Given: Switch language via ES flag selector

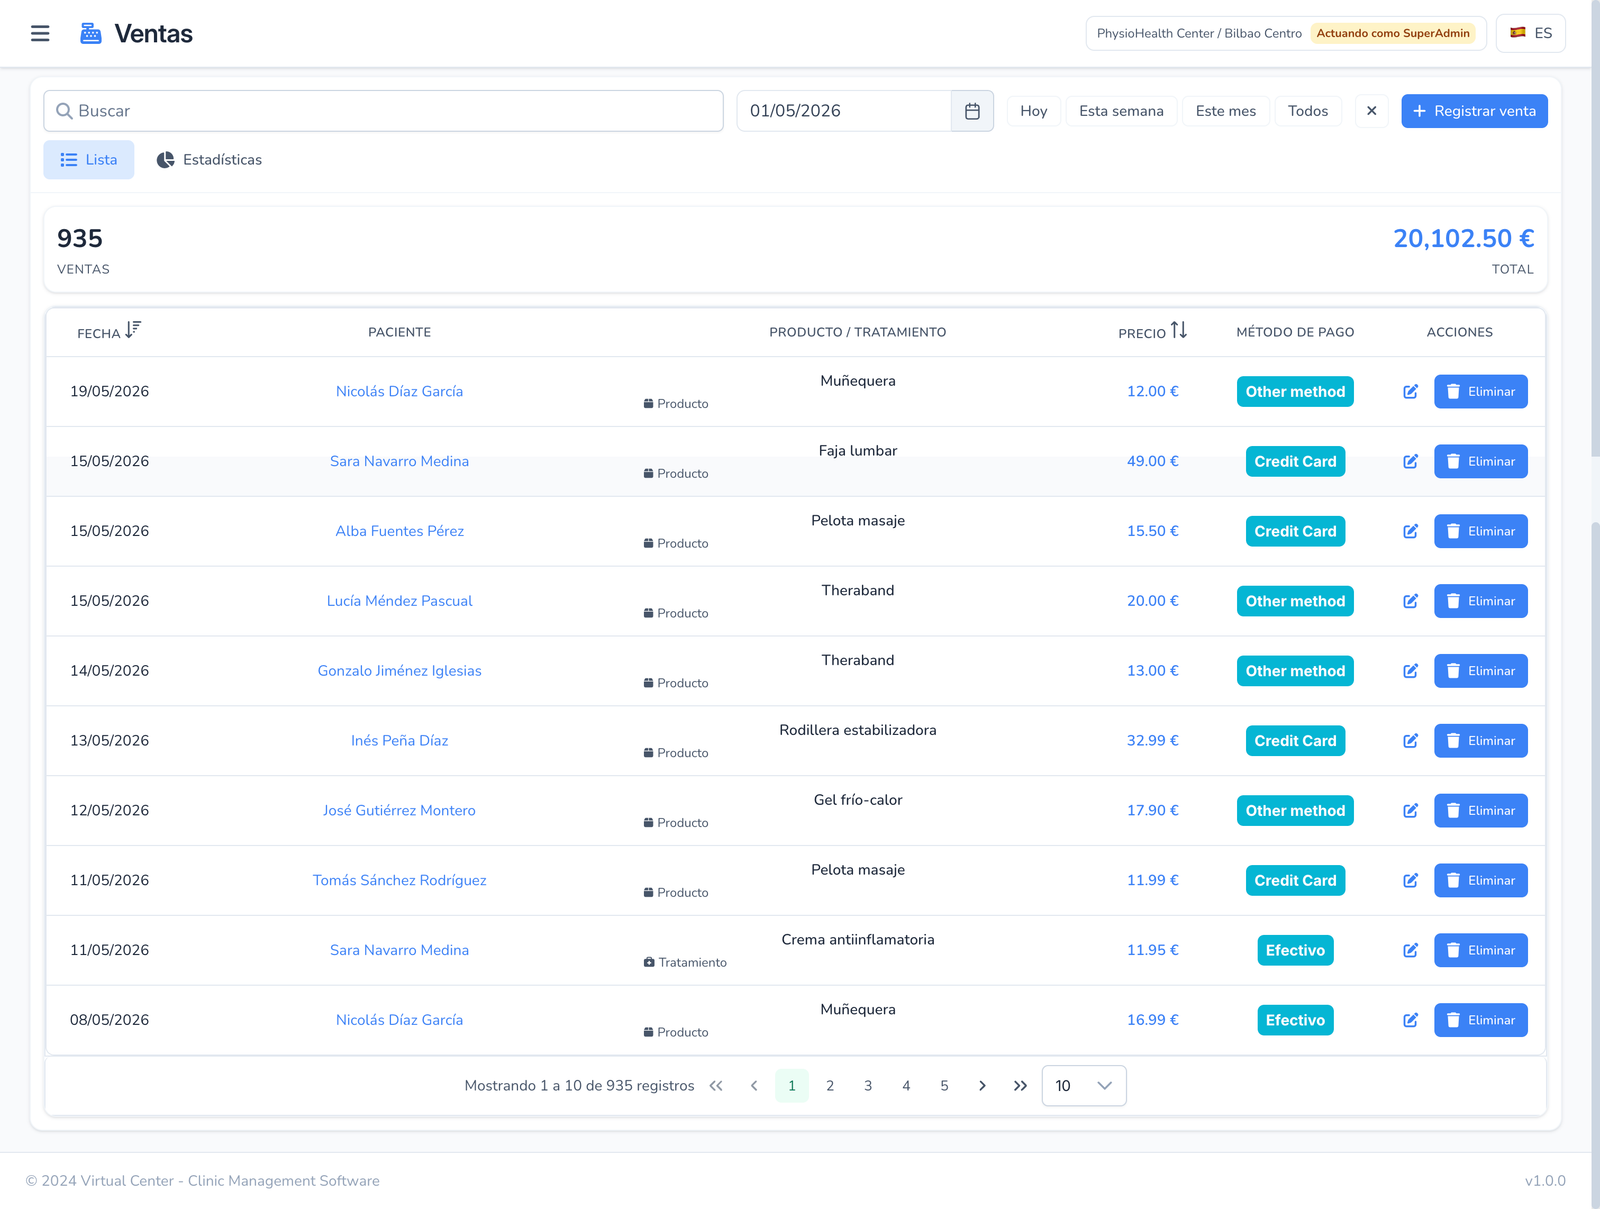Looking at the screenshot, I should [1531, 33].
